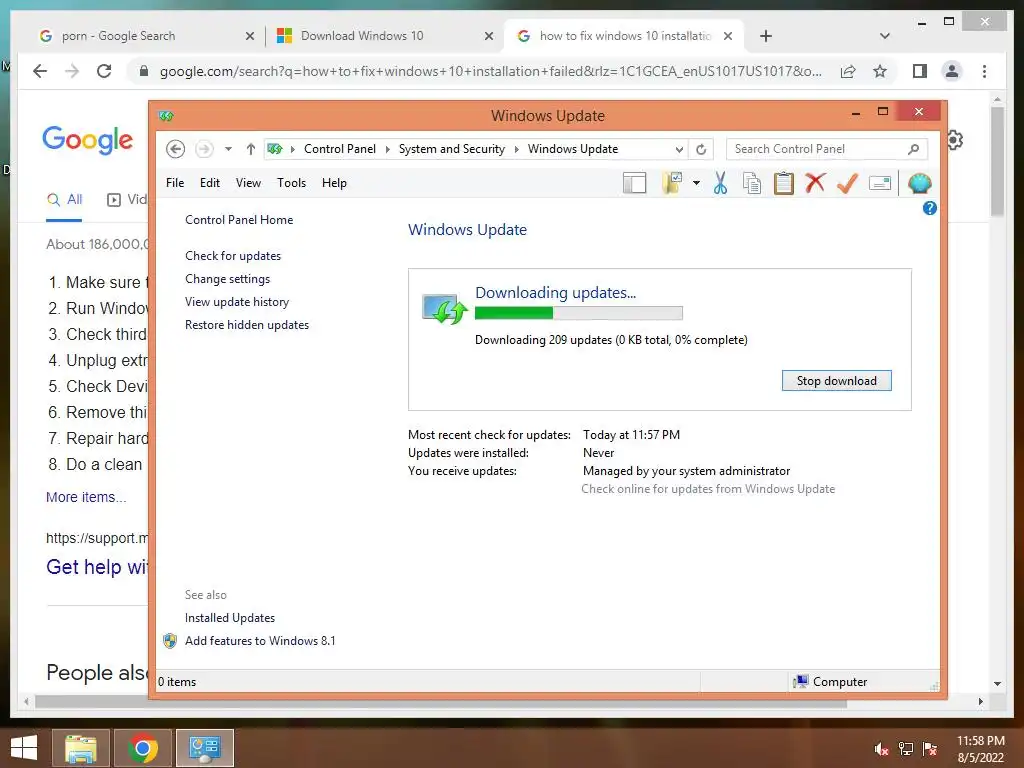Click the preview pane layout toolbar icon
Image resolution: width=1024 pixels, height=768 pixels.
634,184
